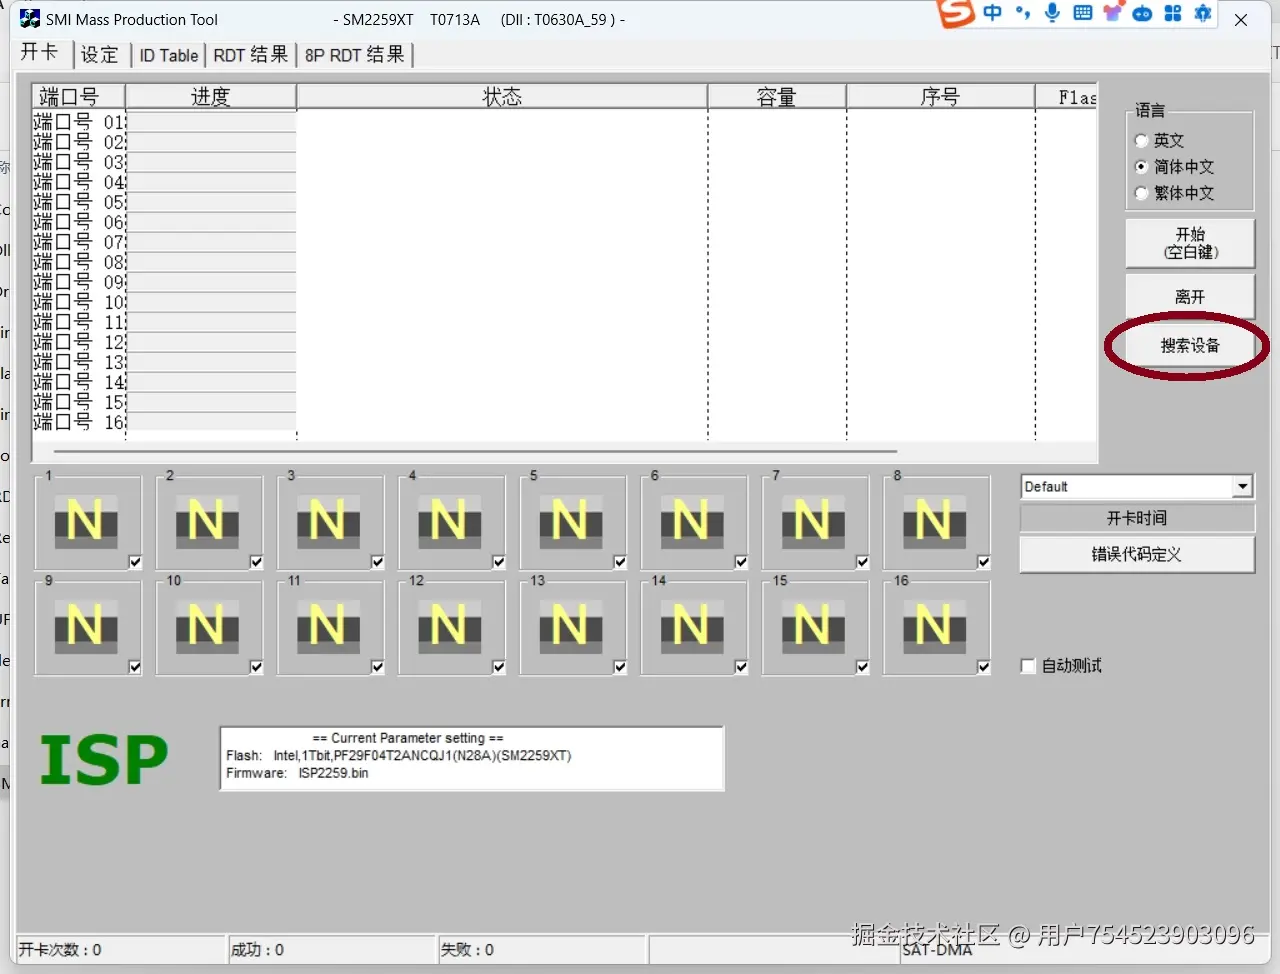Open the soft keyboard icon in input bar
1280x974 pixels.
coord(1082,13)
